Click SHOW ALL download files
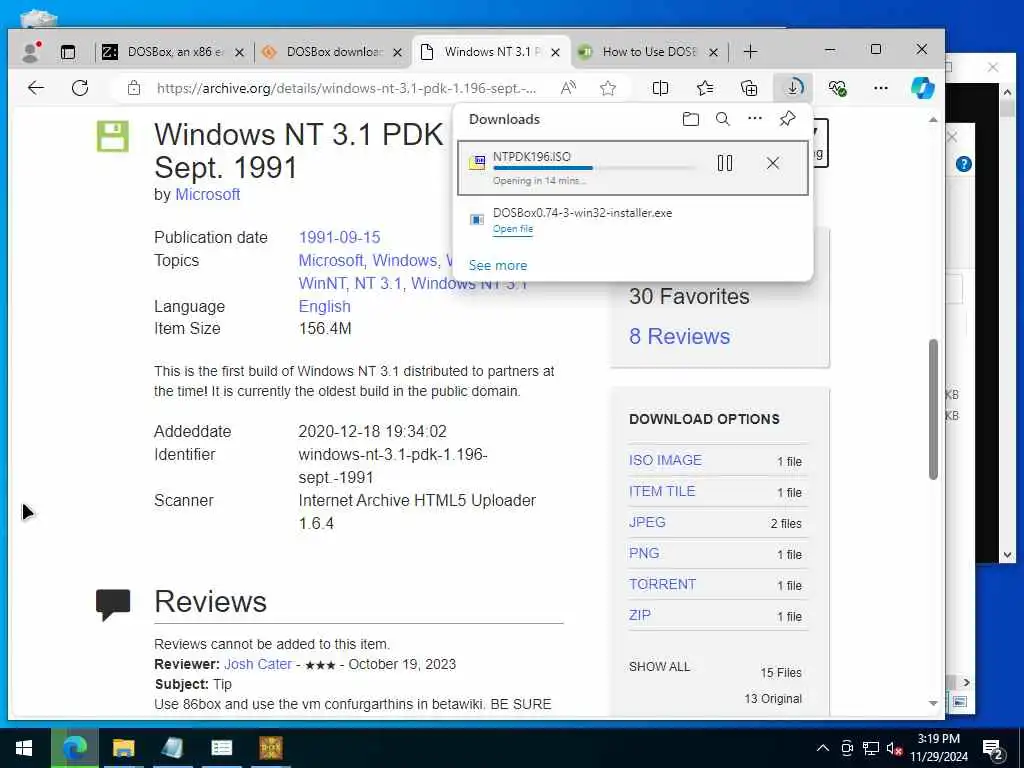Screen dimensions: 1024x768 point(659,667)
